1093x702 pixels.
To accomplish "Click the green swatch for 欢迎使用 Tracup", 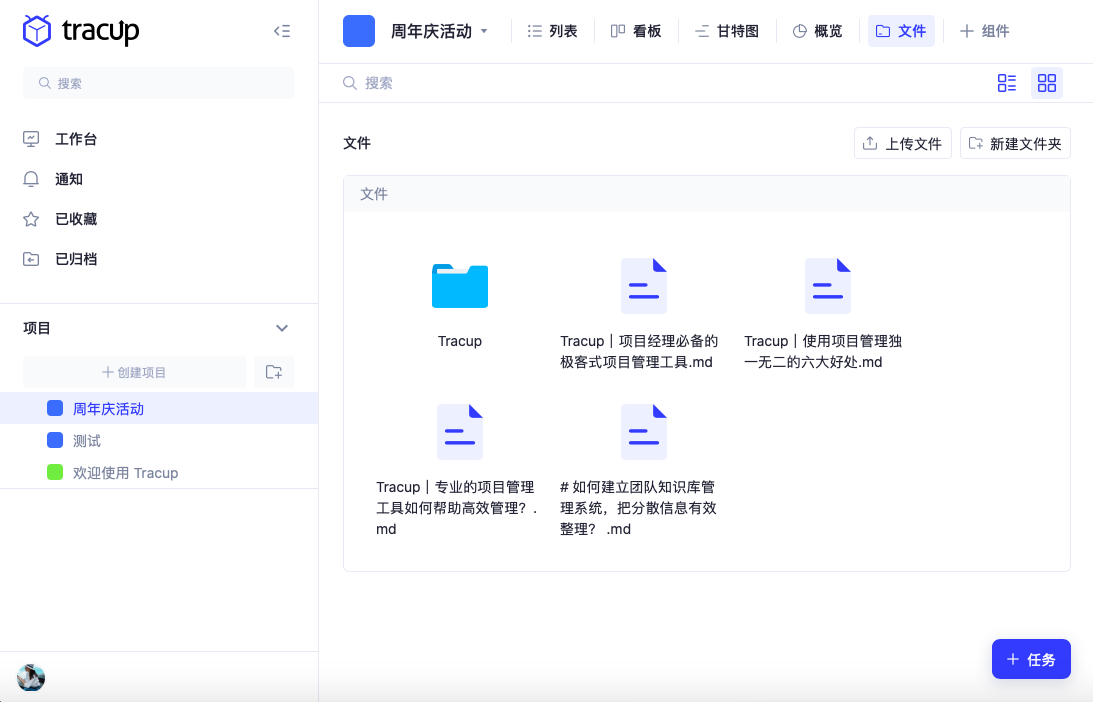I will (55, 472).
